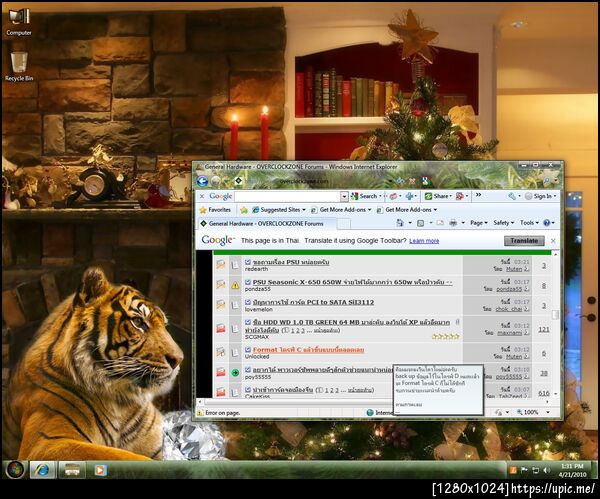This screenshot has height=499, width=600.
Task: Open the Windows Start orb
Action: [15, 470]
